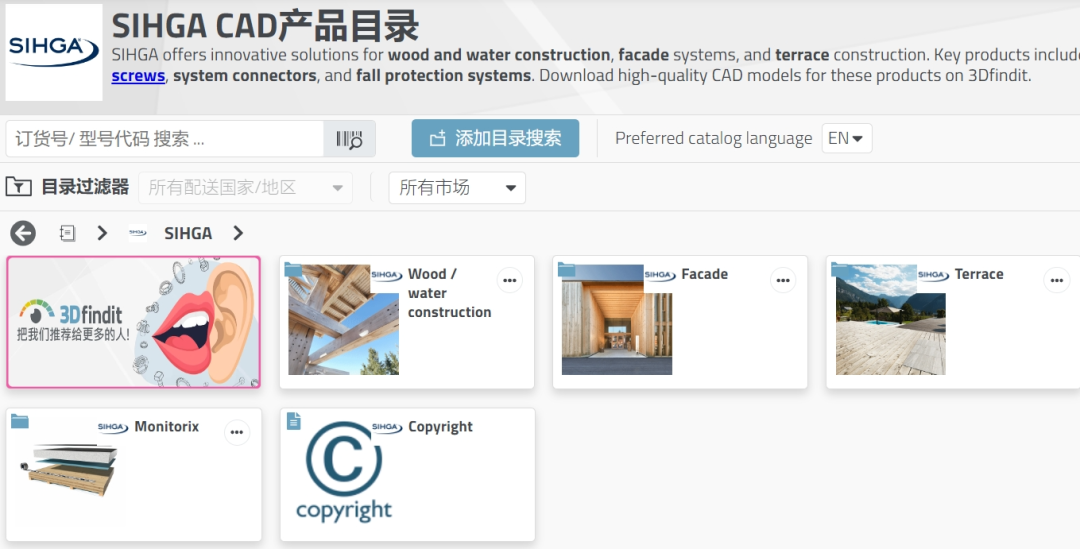Open the EN catalog language dropdown
The width and height of the screenshot is (1080, 549).
pyautogui.click(x=847, y=138)
